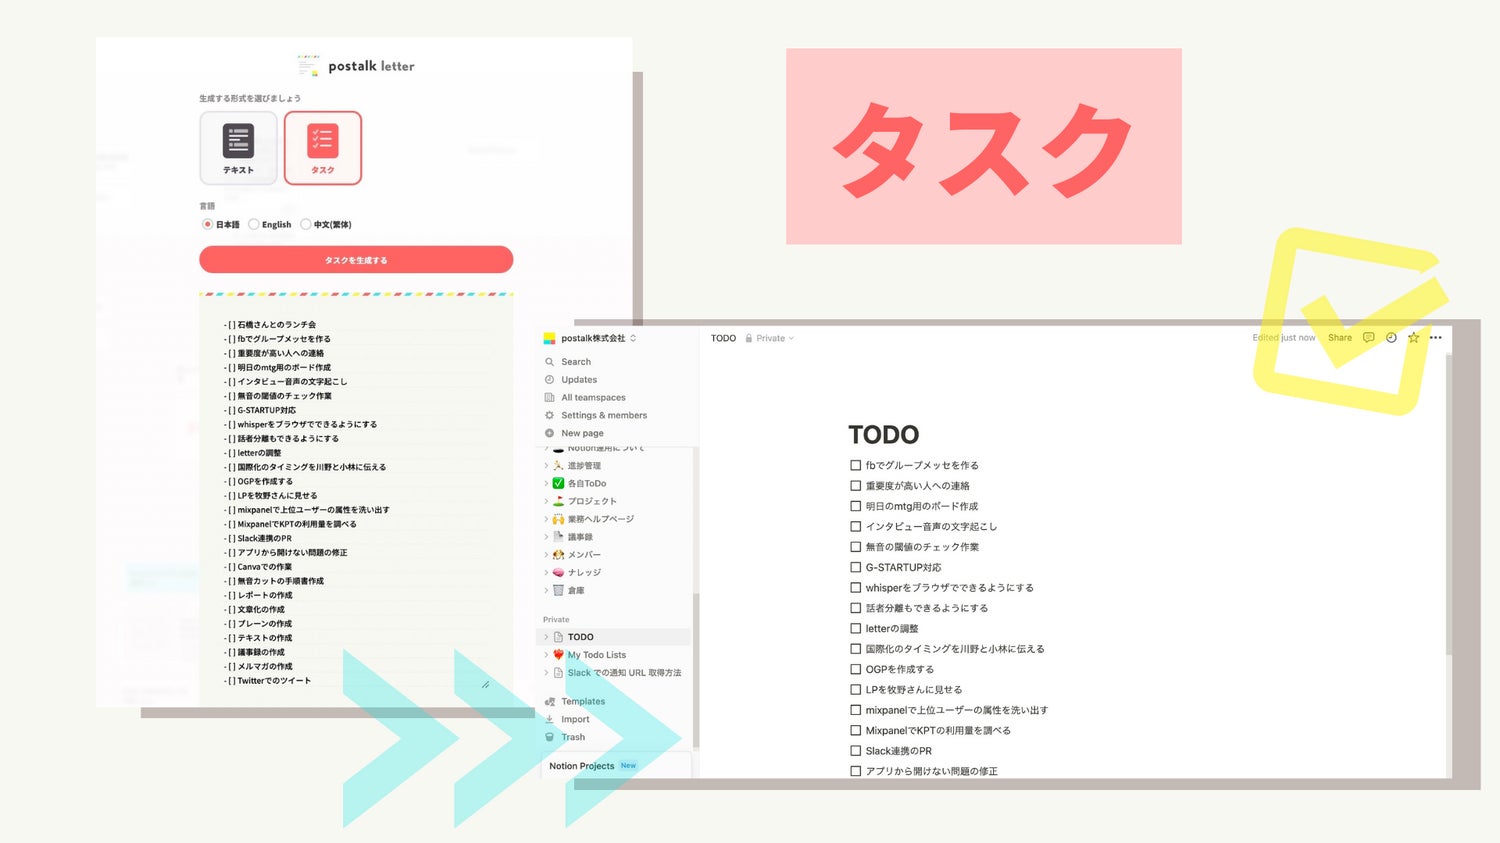This screenshot has width=1500, height=843.
Task: Click the タスクを生成する button
Action: 356,260
